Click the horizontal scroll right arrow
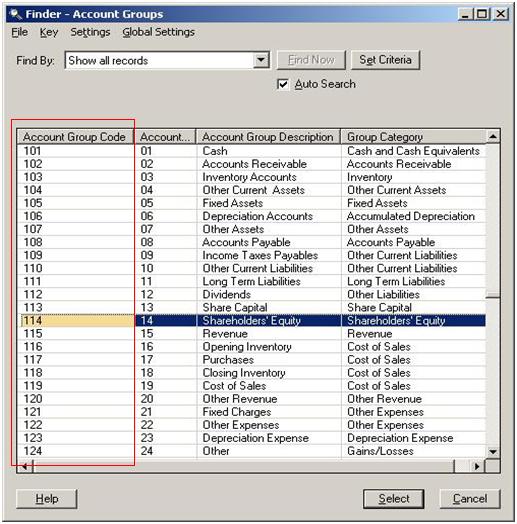This screenshot has height=524, width=517. (x=477, y=466)
